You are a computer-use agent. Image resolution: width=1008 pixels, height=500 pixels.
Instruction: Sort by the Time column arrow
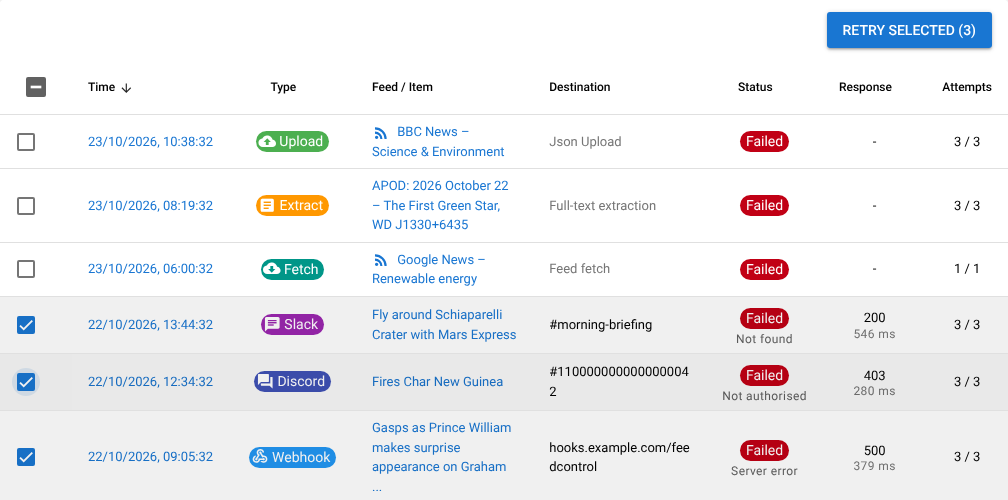click(x=126, y=88)
